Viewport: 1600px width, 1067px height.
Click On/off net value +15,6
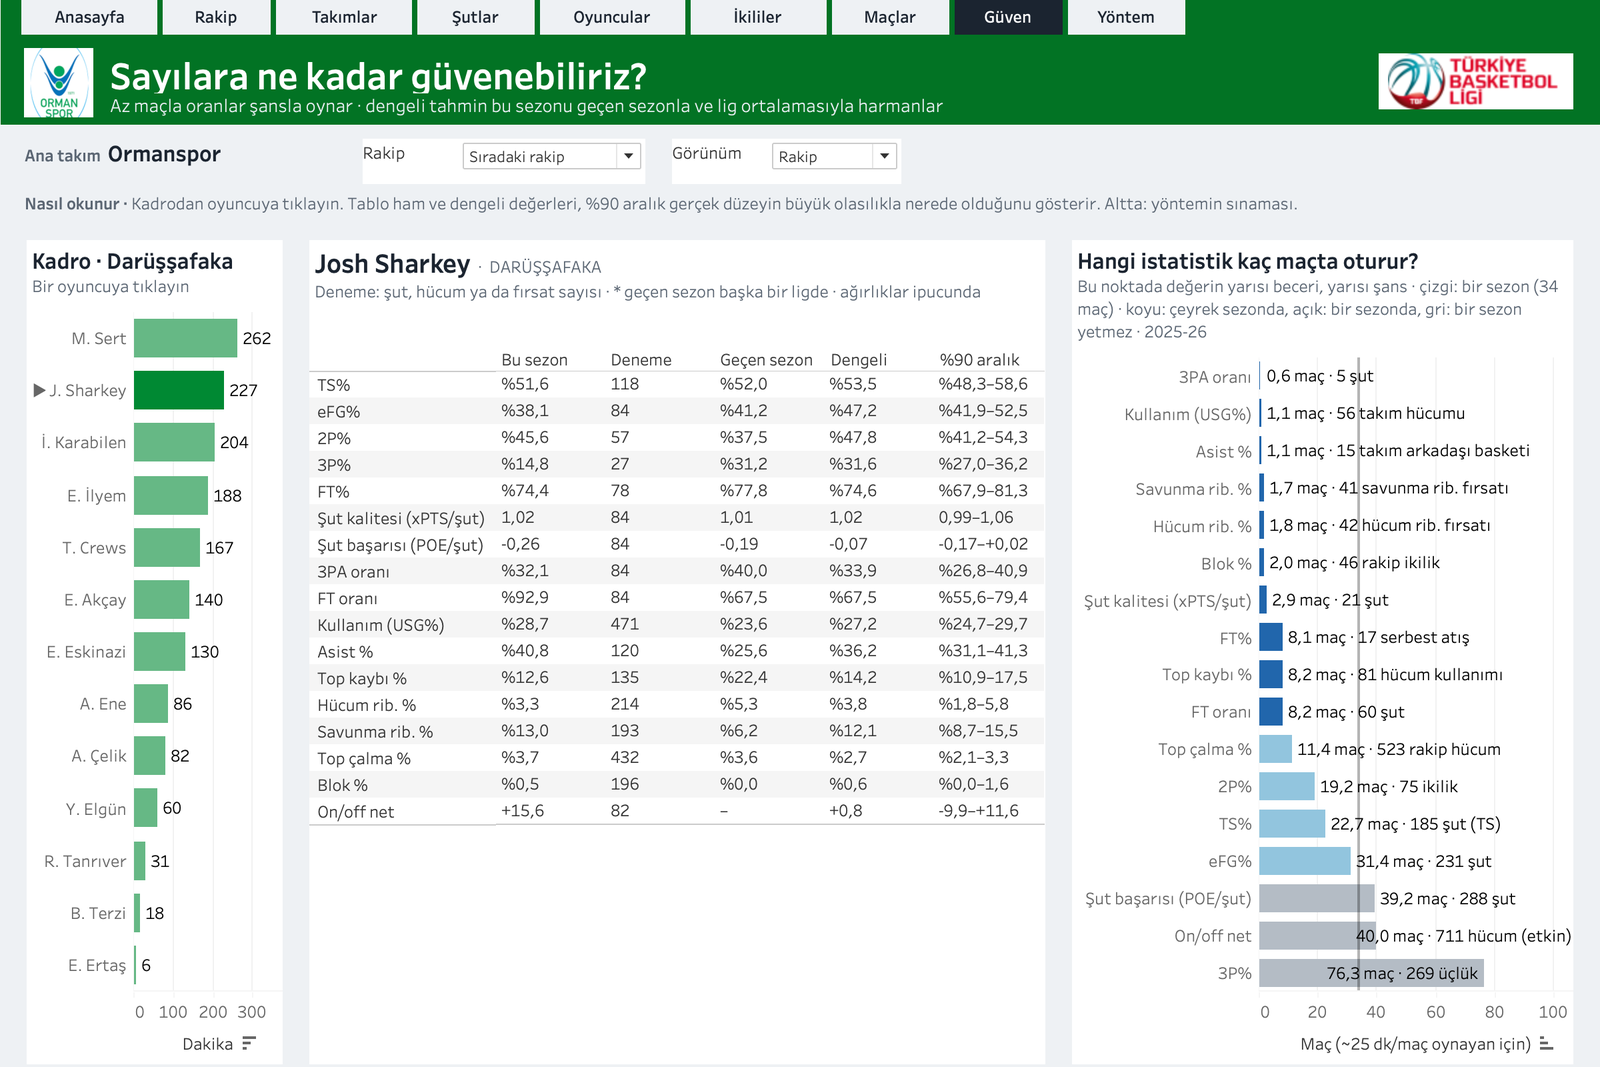(523, 811)
